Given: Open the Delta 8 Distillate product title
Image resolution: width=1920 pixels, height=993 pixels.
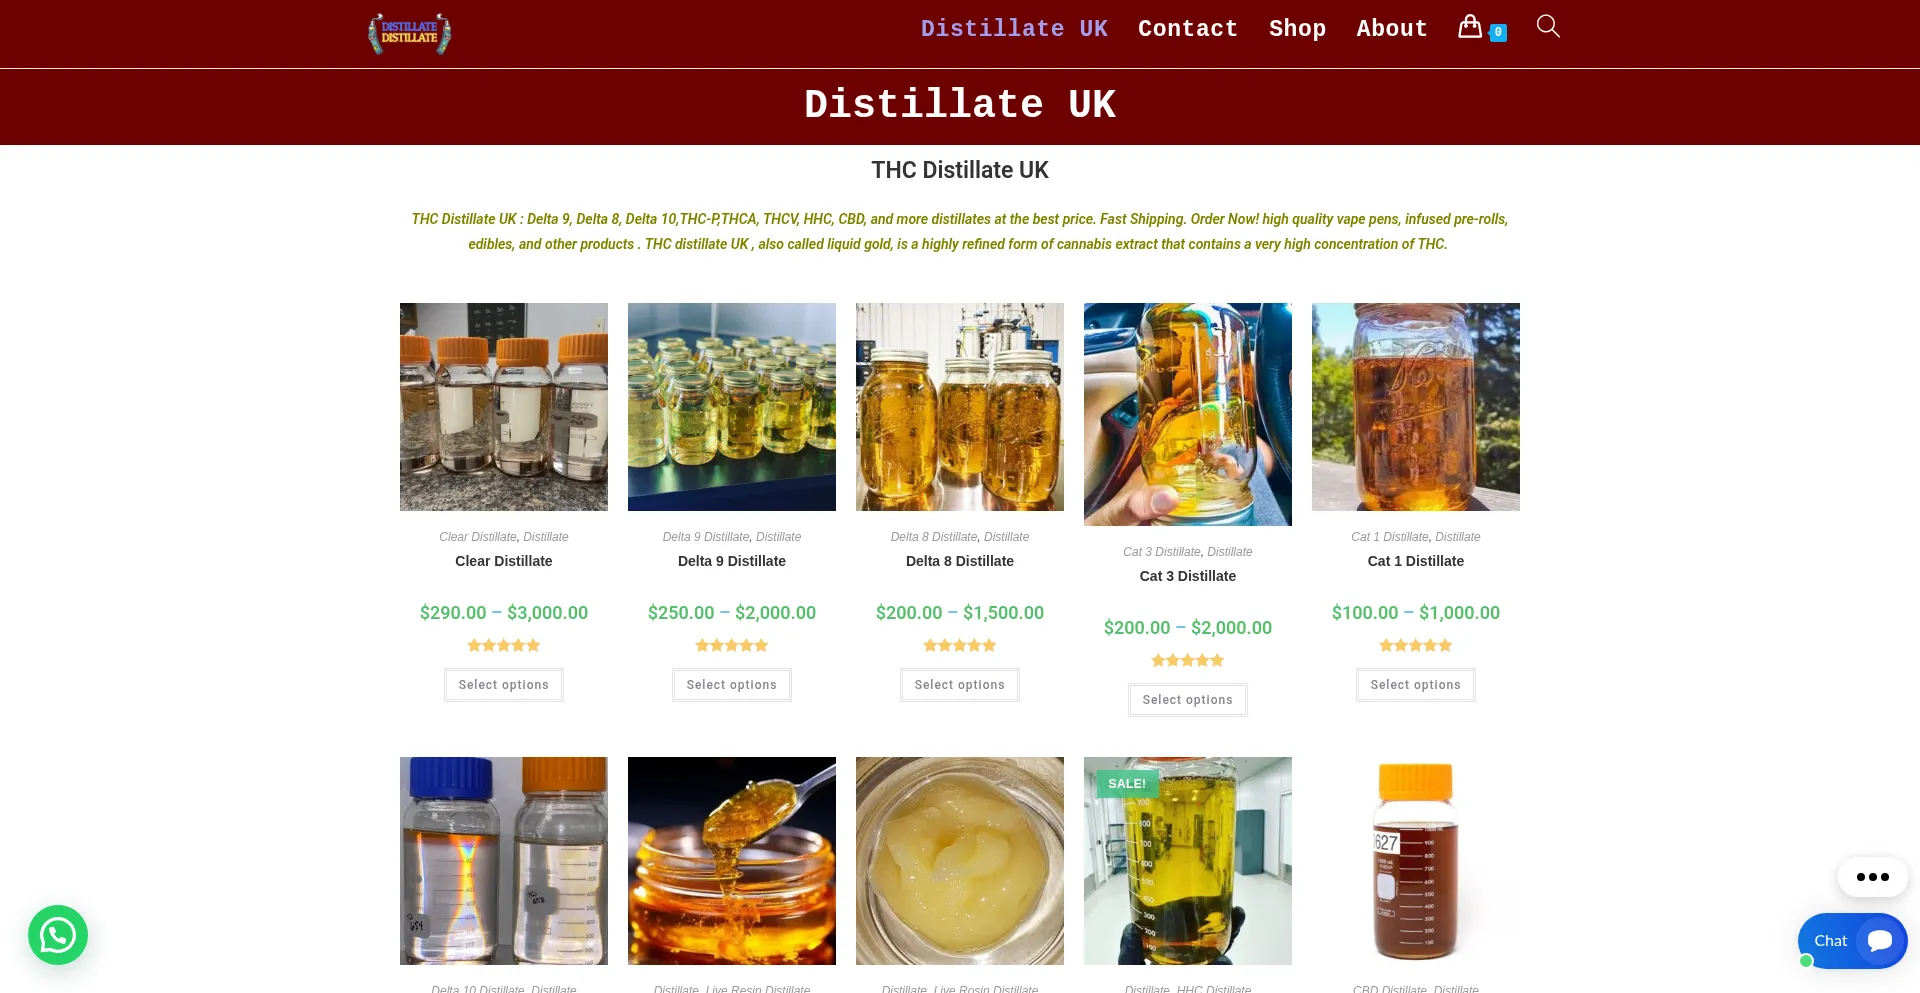Looking at the screenshot, I should coord(960,561).
